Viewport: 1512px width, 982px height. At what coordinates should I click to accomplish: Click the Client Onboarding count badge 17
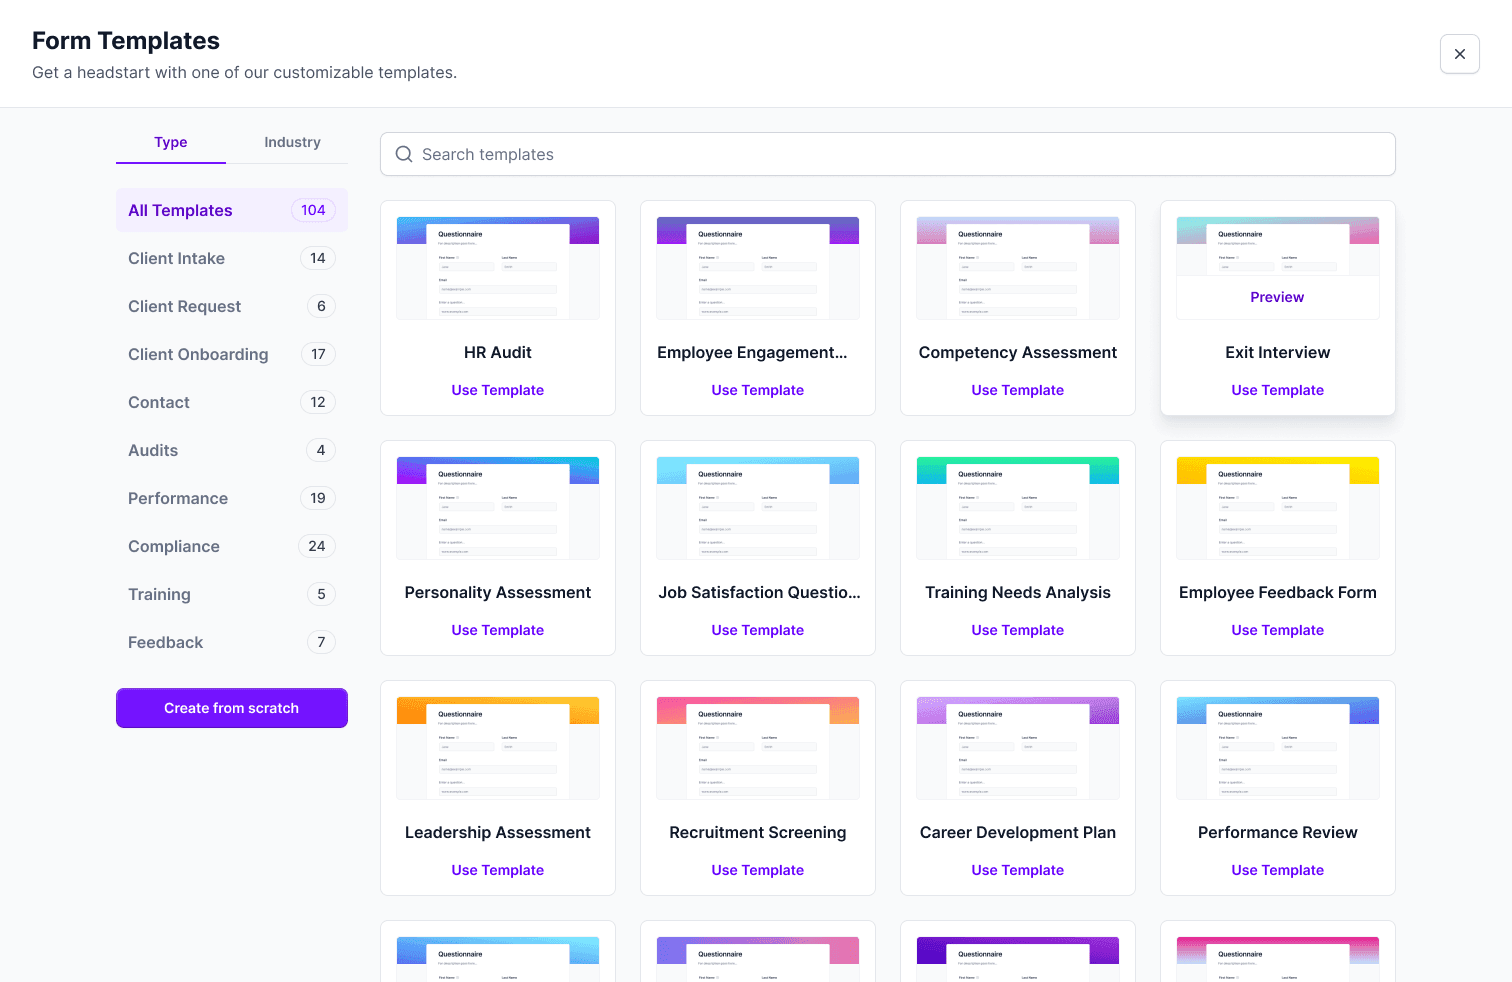[x=318, y=354]
